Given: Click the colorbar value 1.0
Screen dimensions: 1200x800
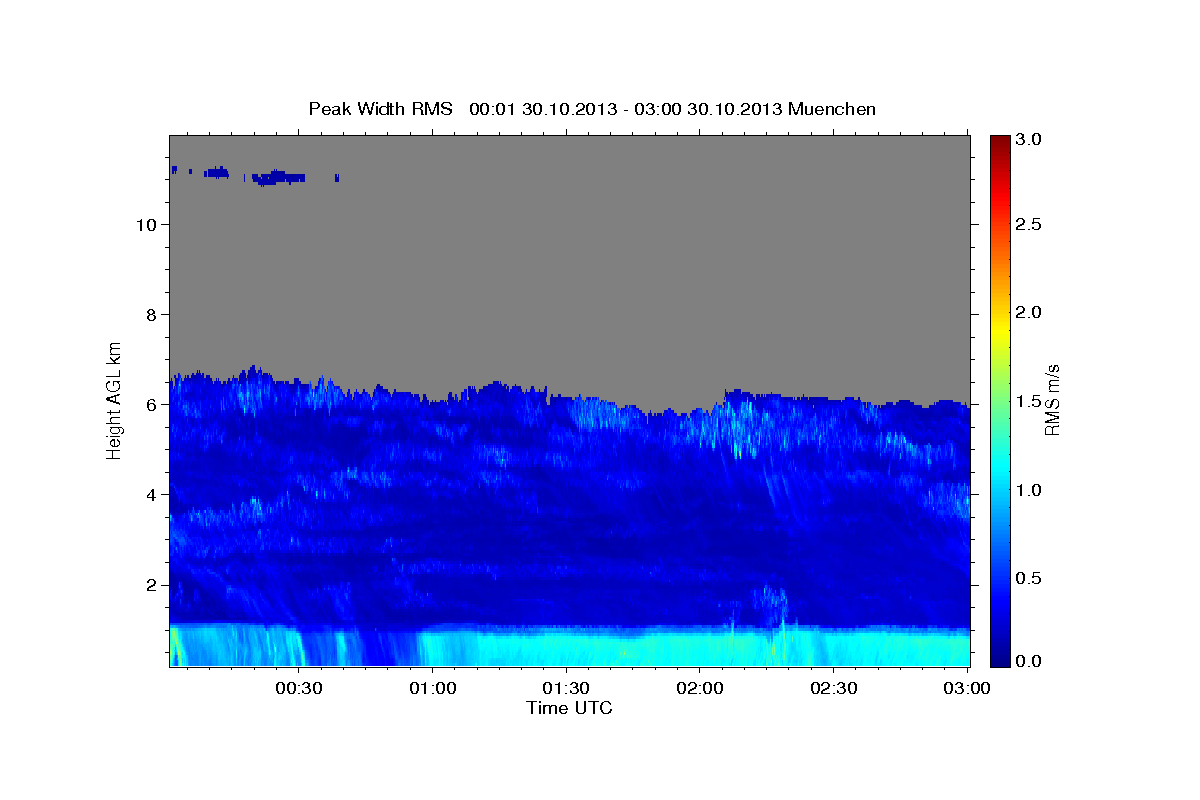Looking at the screenshot, I should pos(1030,490).
